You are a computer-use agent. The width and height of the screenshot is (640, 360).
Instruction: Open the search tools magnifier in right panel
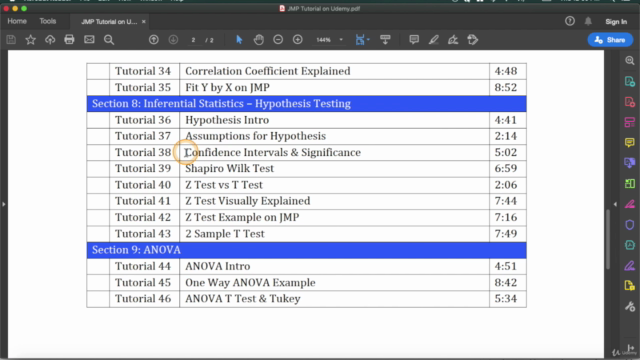(x=630, y=61)
